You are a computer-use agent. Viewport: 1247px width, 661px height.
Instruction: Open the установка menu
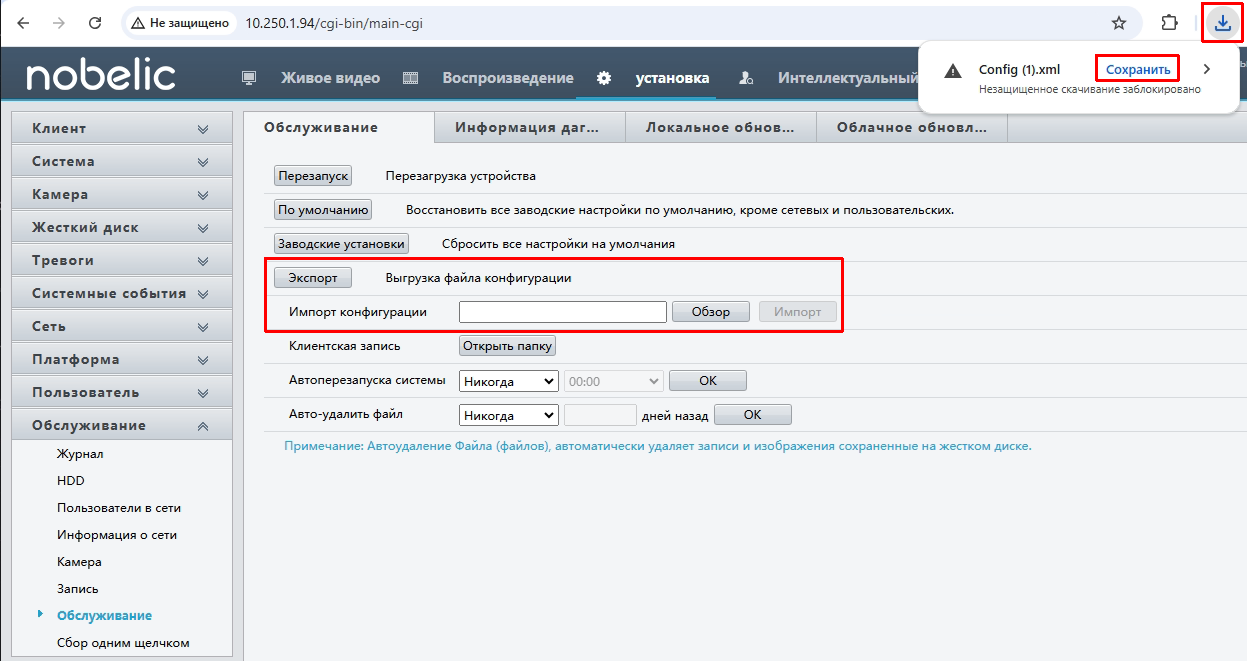(x=672, y=78)
